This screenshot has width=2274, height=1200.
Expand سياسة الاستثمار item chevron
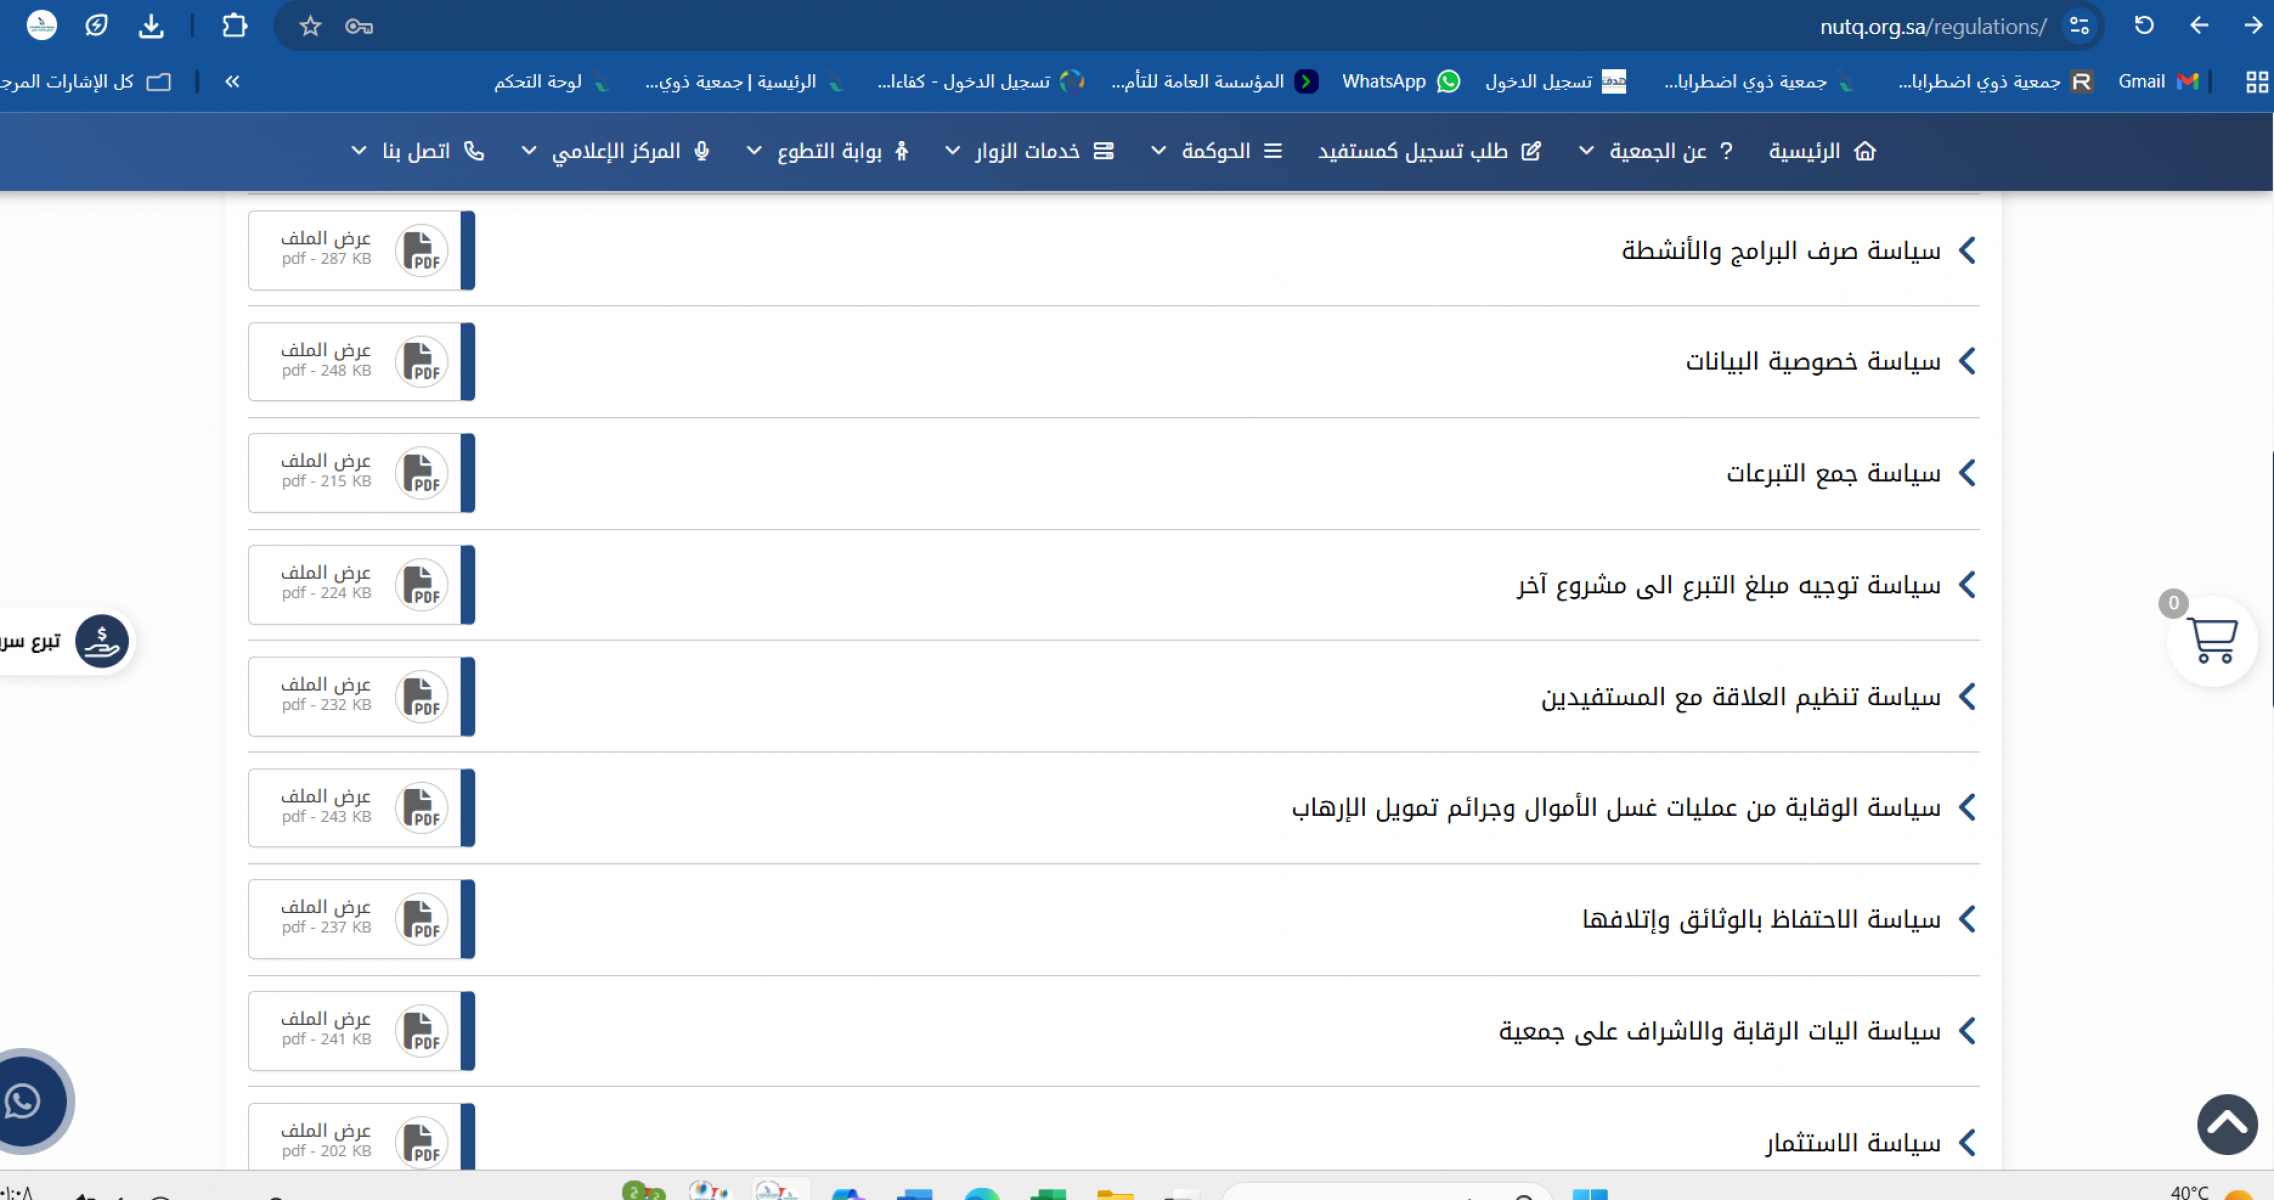(x=1967, y=1142)
